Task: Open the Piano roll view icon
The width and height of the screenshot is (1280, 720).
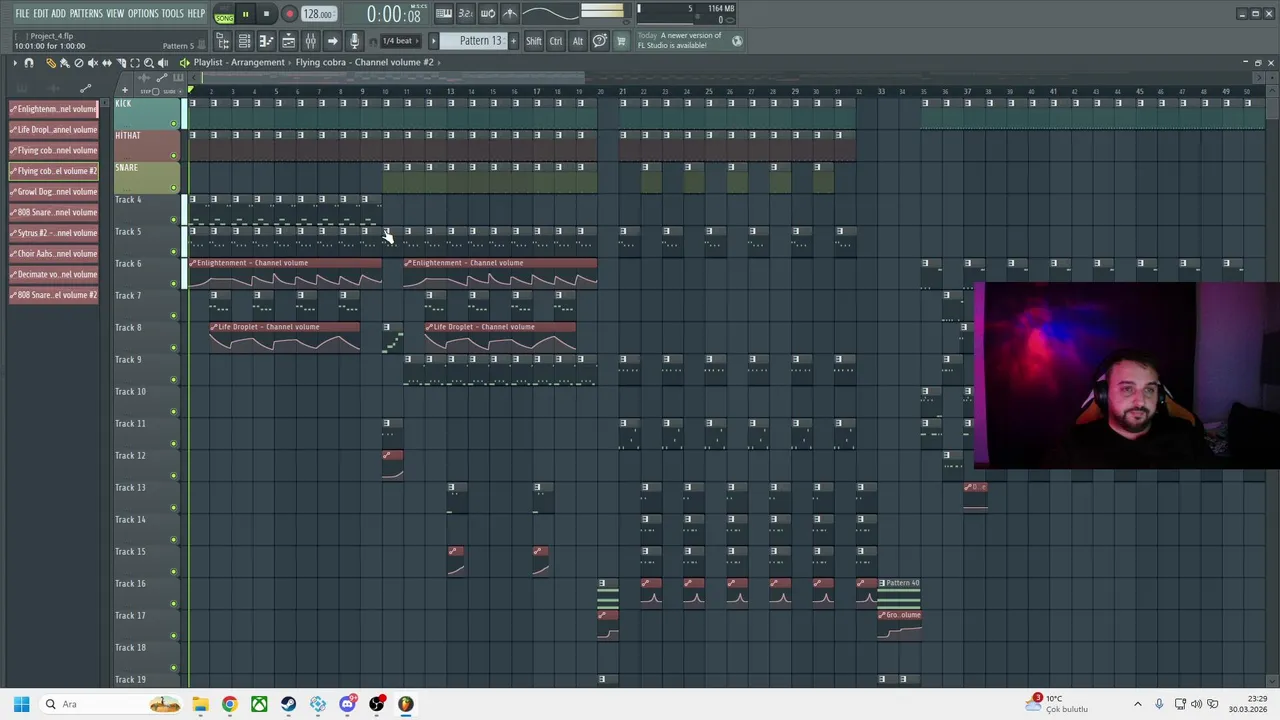Action: (x=266, y=41)
